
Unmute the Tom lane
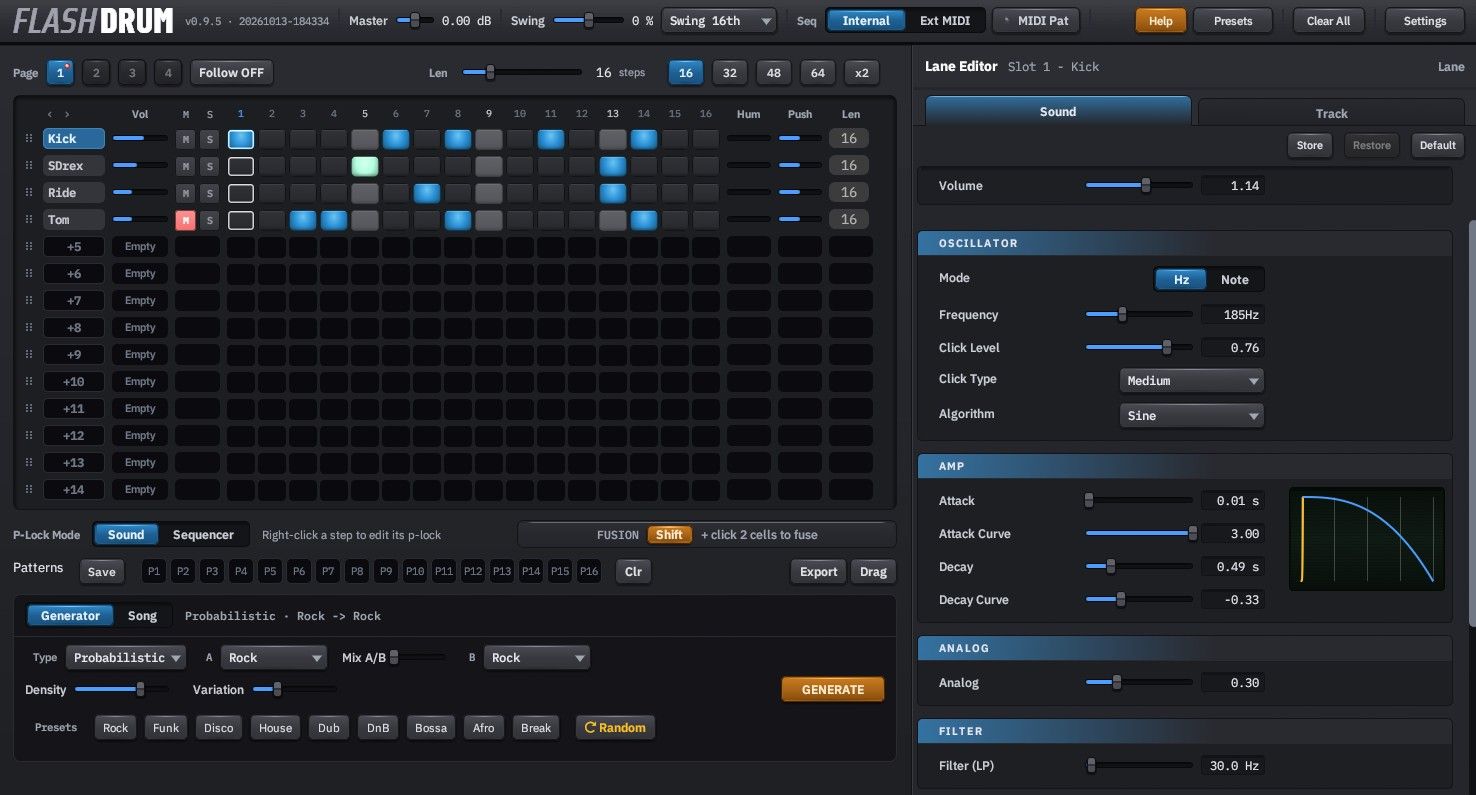pos(185,220)
